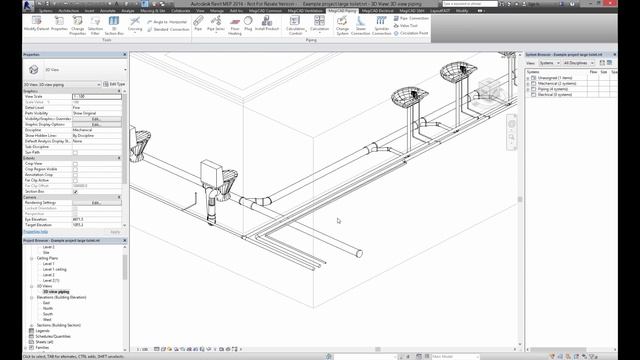The image size is (640, 360).
Task: Click the Project Browser vertical scrollbar
Action: click(125, 267)
